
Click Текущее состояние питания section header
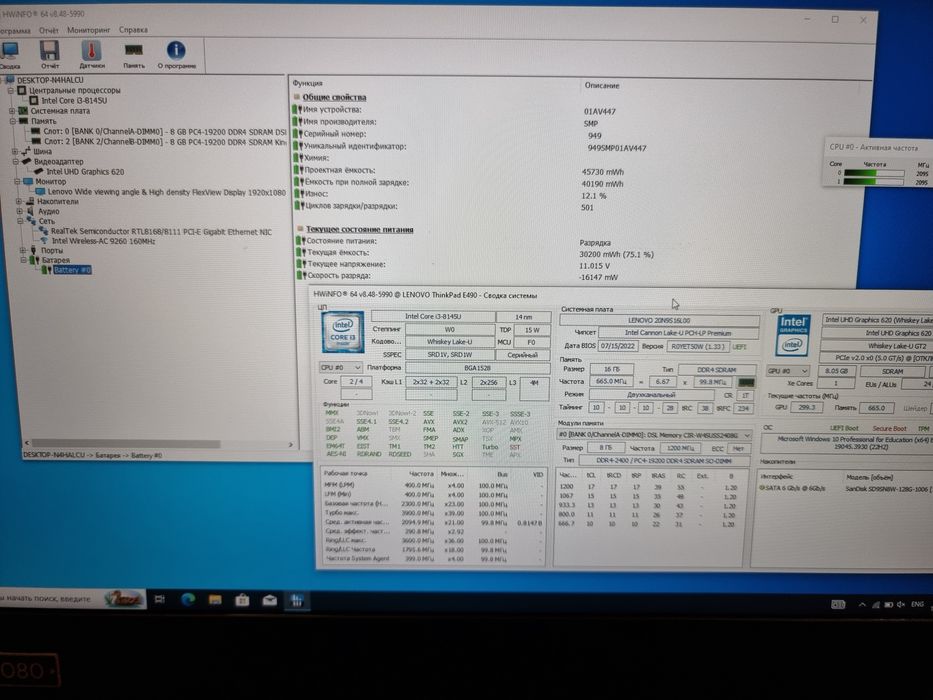point(359,229)
